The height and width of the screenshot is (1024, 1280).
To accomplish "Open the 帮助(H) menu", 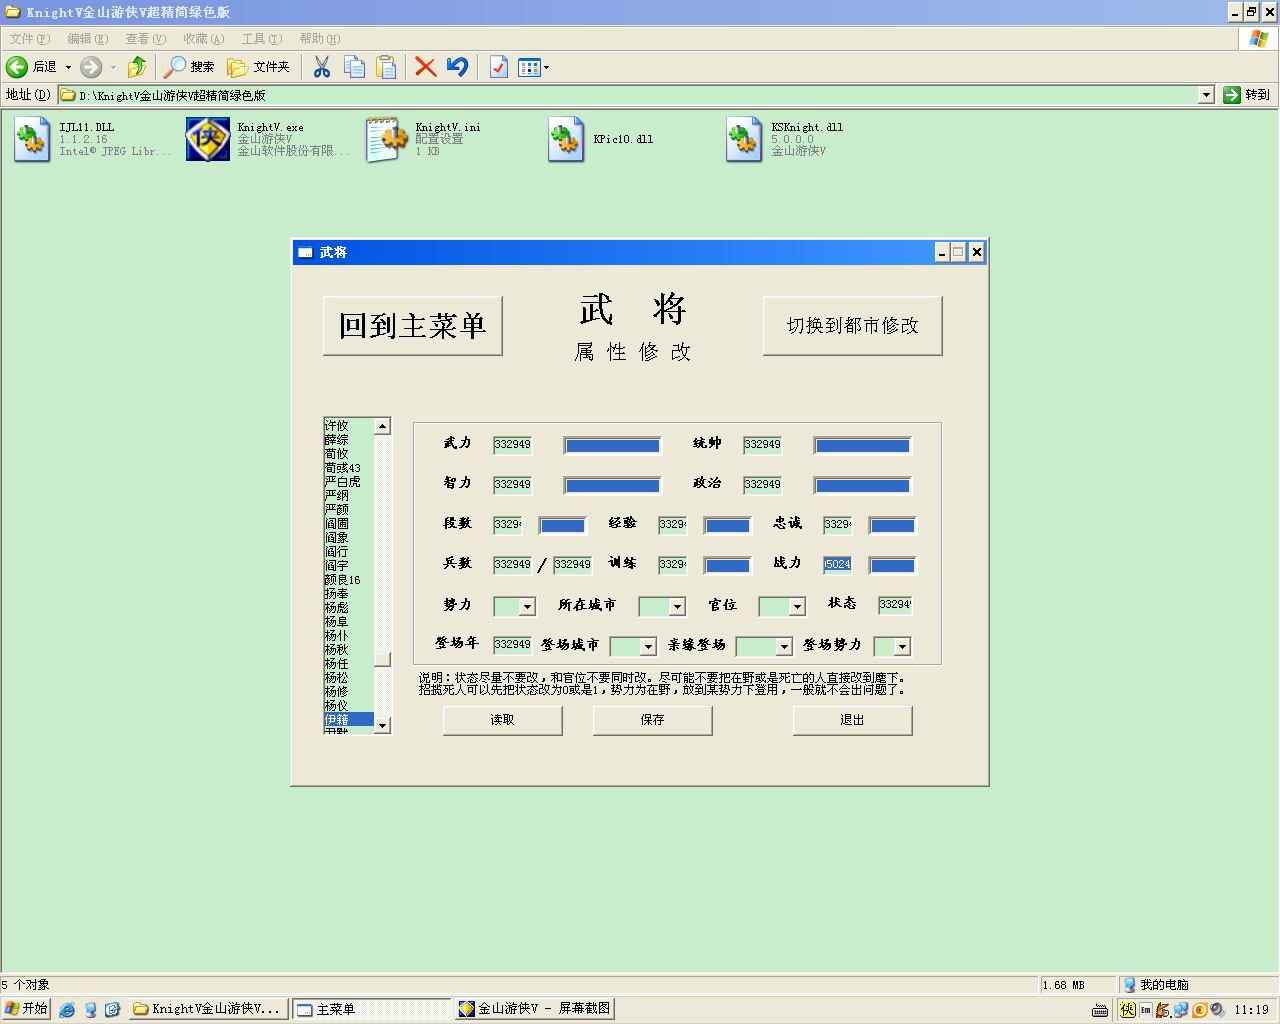I will pos(319,39).
